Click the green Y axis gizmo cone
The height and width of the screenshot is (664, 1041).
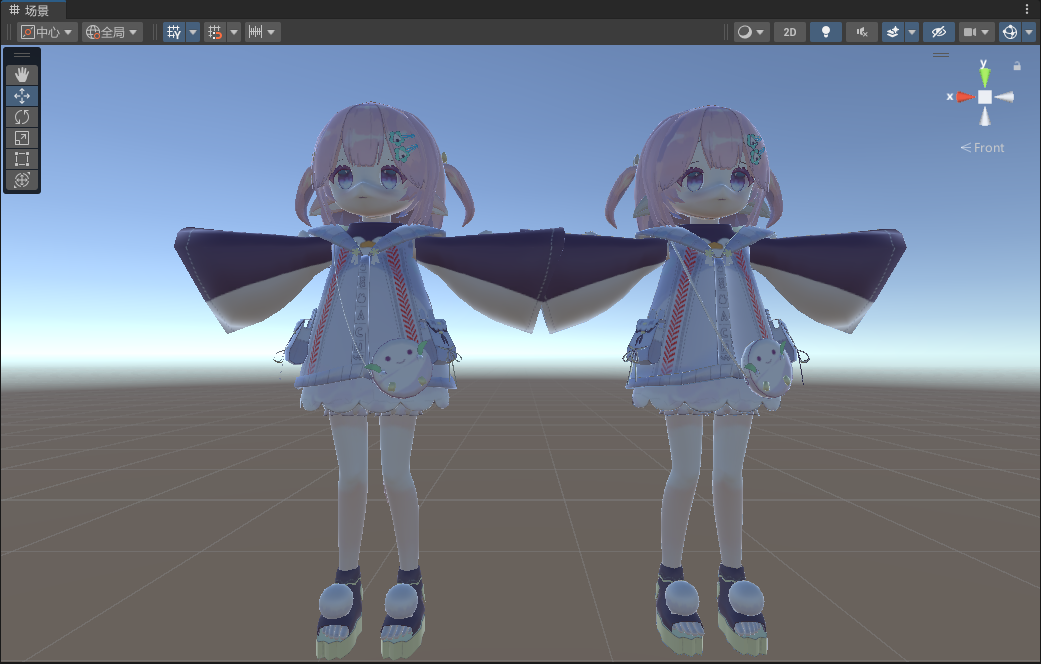tap(984, 75)
